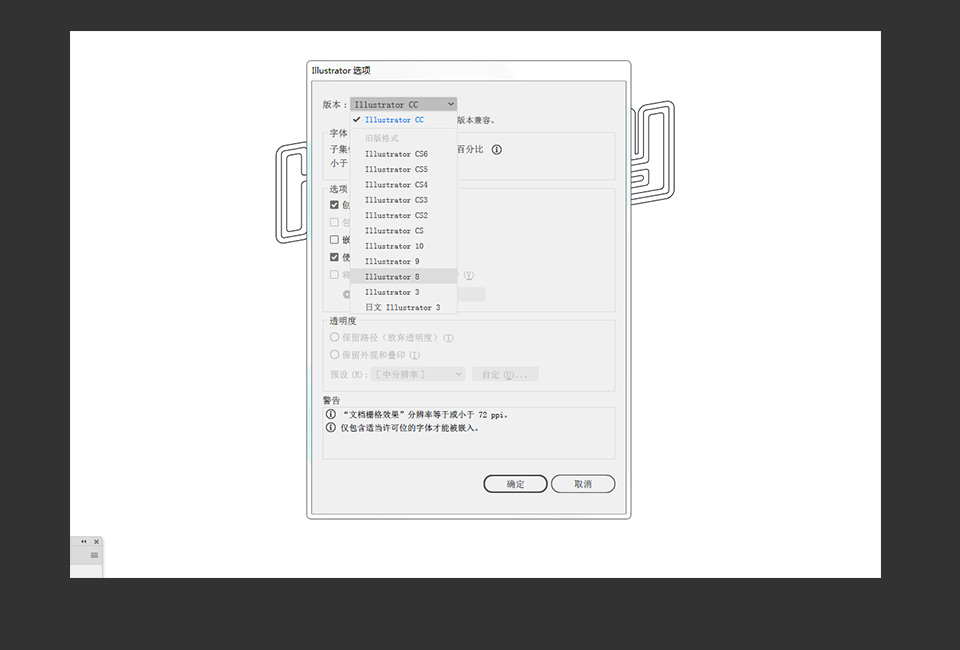Click the info icon beside 百分比

tap(497, 149)
